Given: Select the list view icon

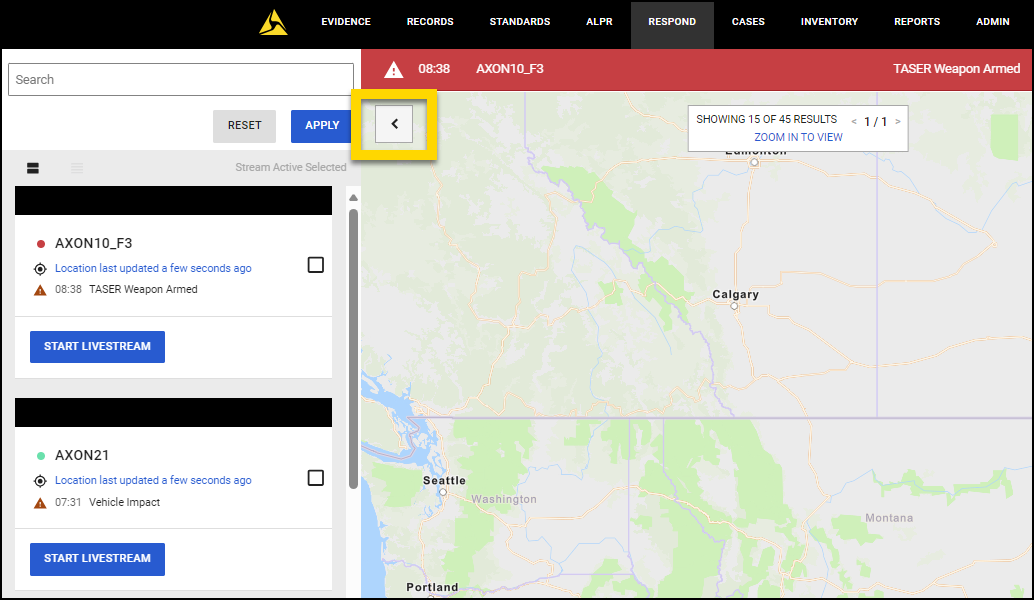Looking at the screenshot, I should click(77, 168).
